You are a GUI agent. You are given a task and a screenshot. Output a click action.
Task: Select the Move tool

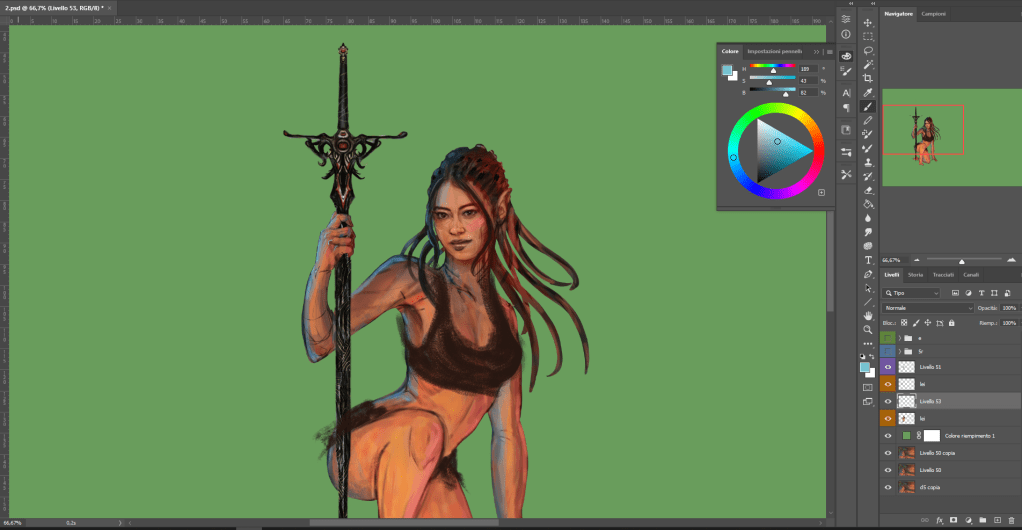tap(868, 22)
